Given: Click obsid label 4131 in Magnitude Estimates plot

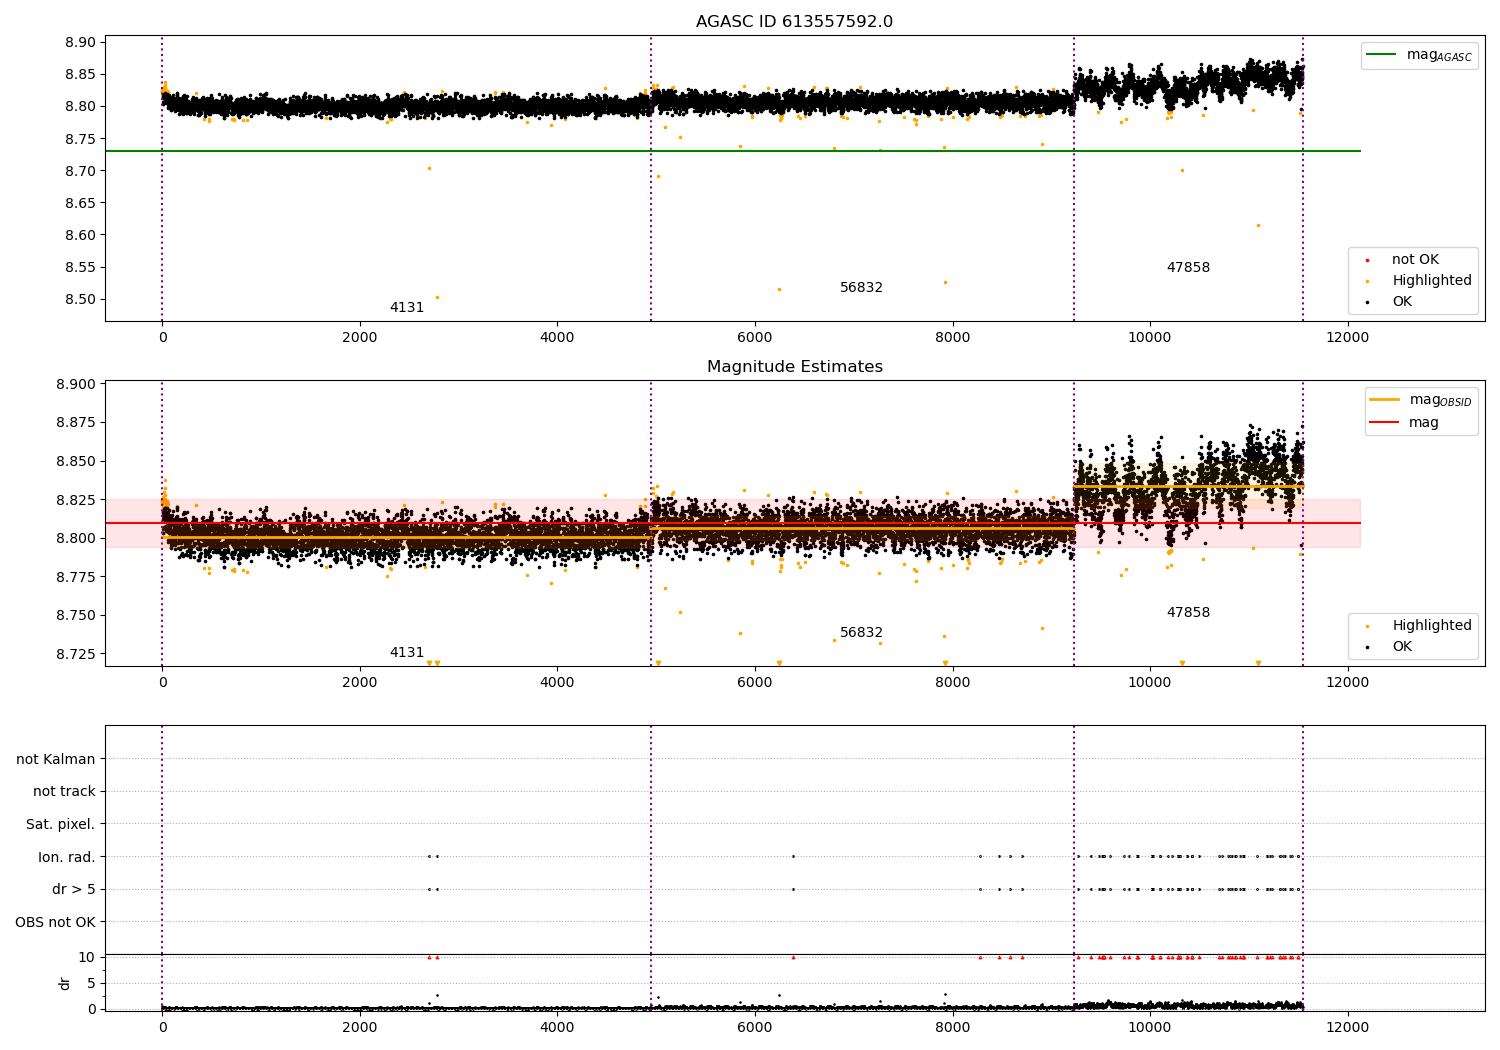Looking at the screenshot, I should pos(407,653).
